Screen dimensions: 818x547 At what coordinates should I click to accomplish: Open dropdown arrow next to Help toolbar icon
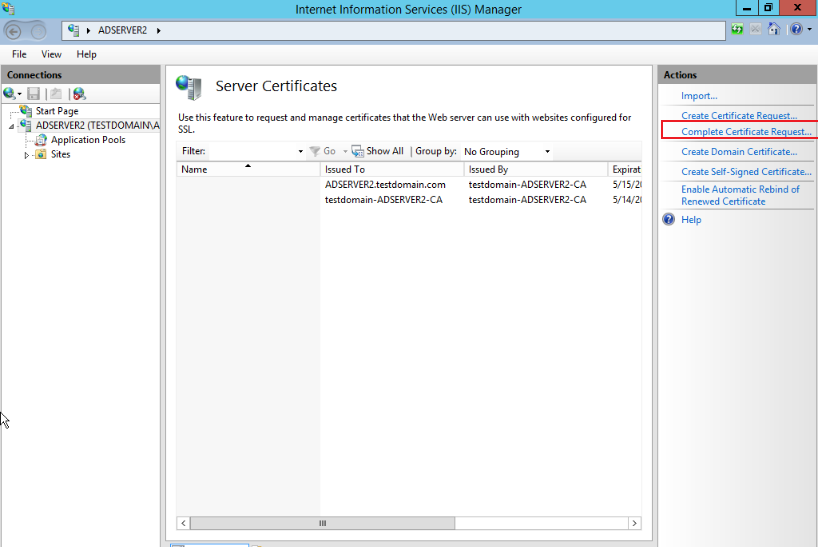pos(810,30)
